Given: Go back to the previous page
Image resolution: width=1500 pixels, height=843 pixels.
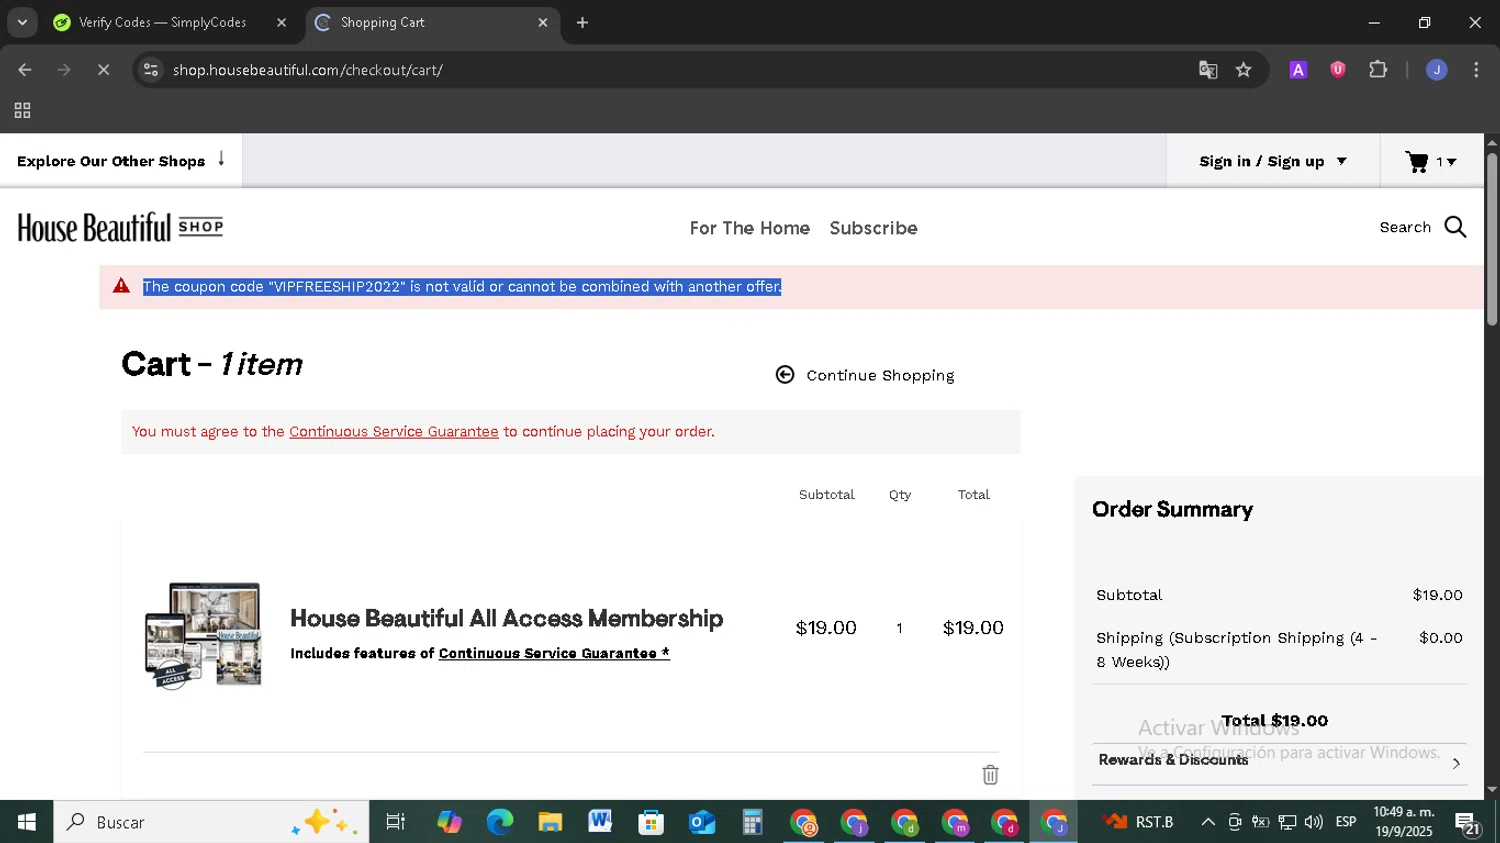Looking at the screenshot, I should tap(25, 70).
